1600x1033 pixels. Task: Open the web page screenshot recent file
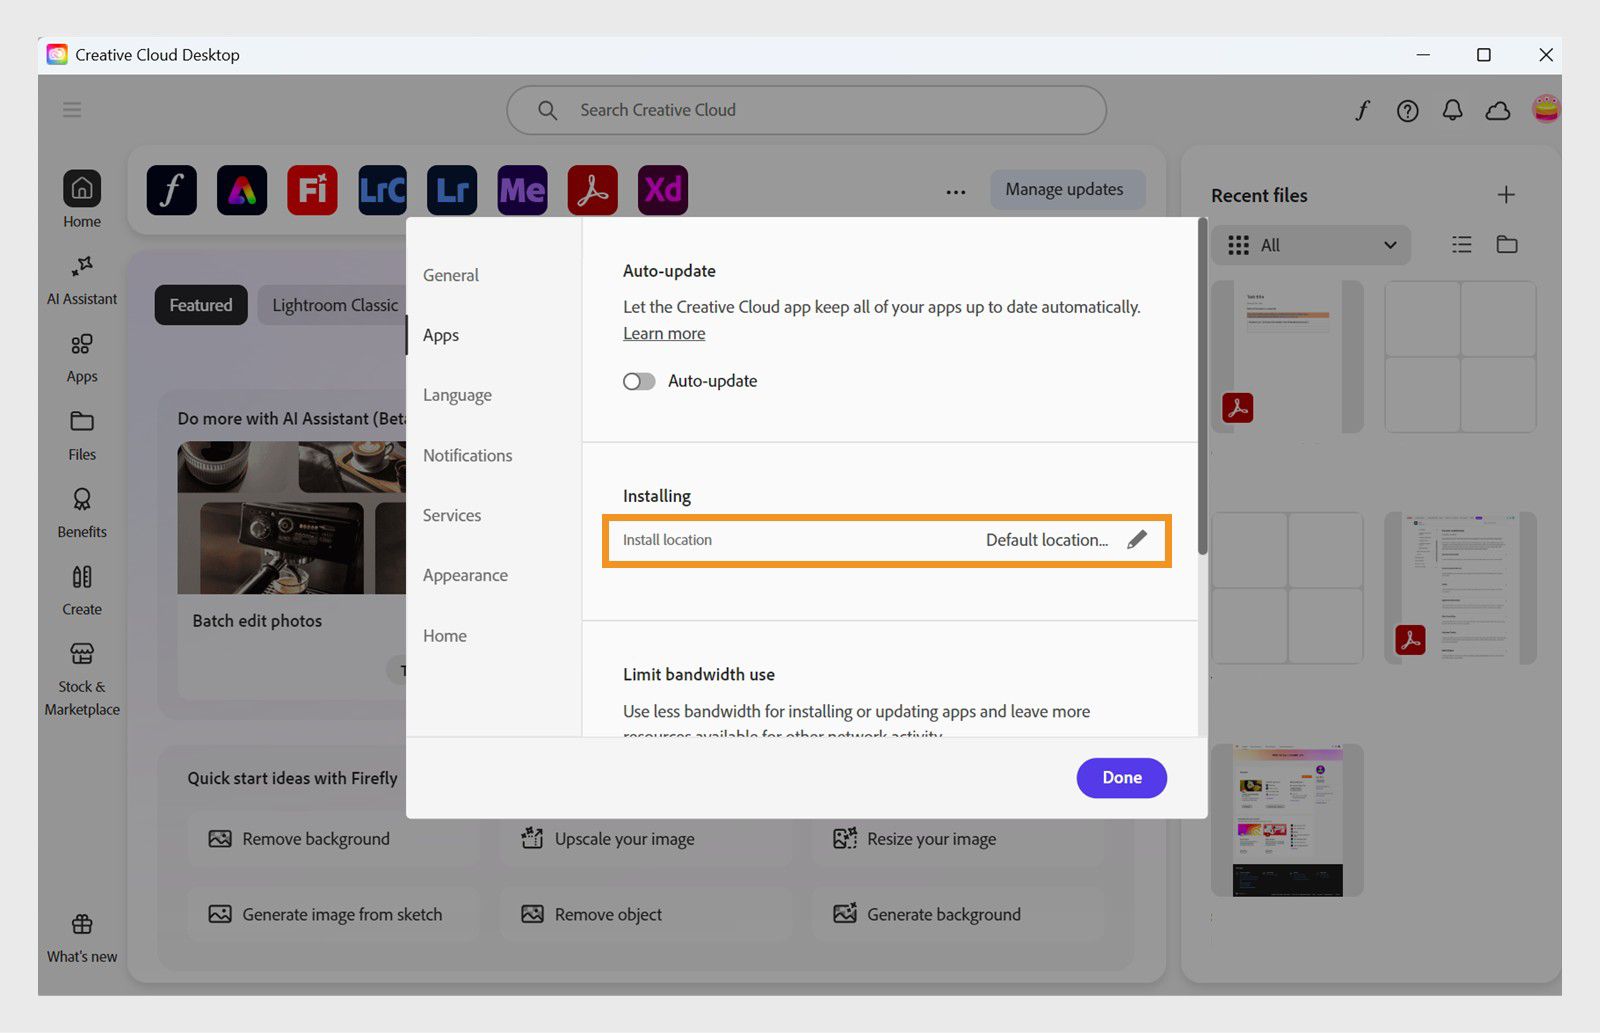click(x=1287, y=820)
